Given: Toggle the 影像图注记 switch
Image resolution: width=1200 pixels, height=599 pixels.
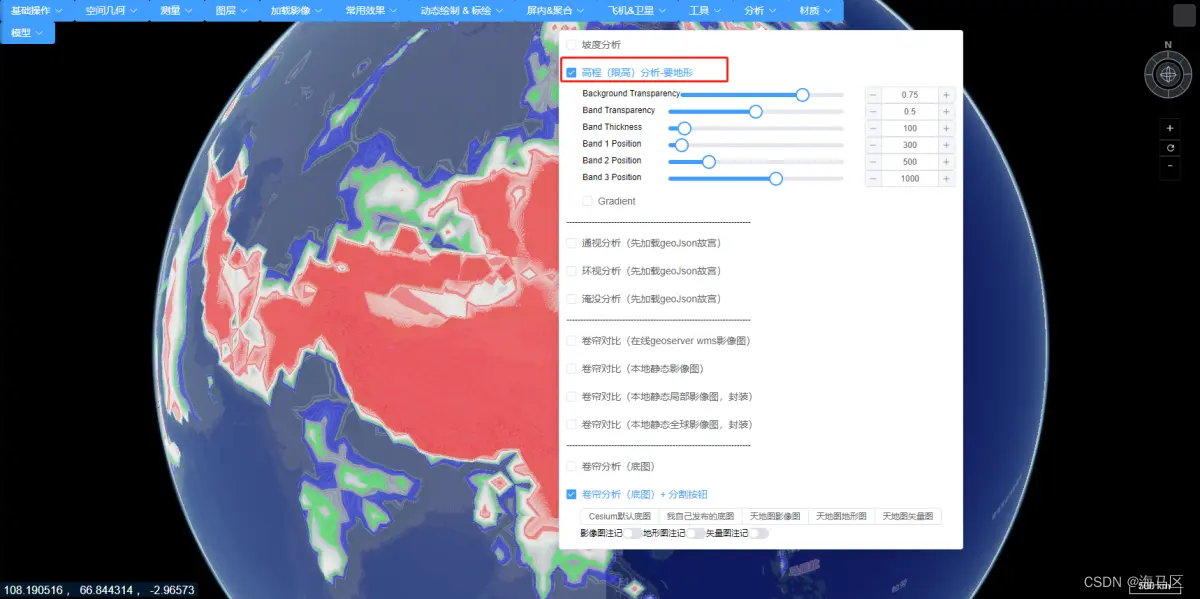Looking at the screenshot, I should (632, 534).
